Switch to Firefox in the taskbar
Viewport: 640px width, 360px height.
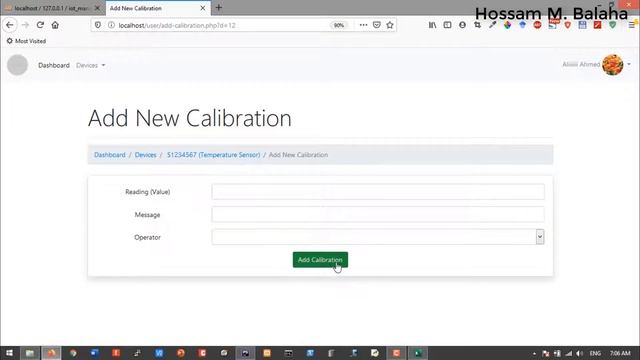tap(51, 353)
